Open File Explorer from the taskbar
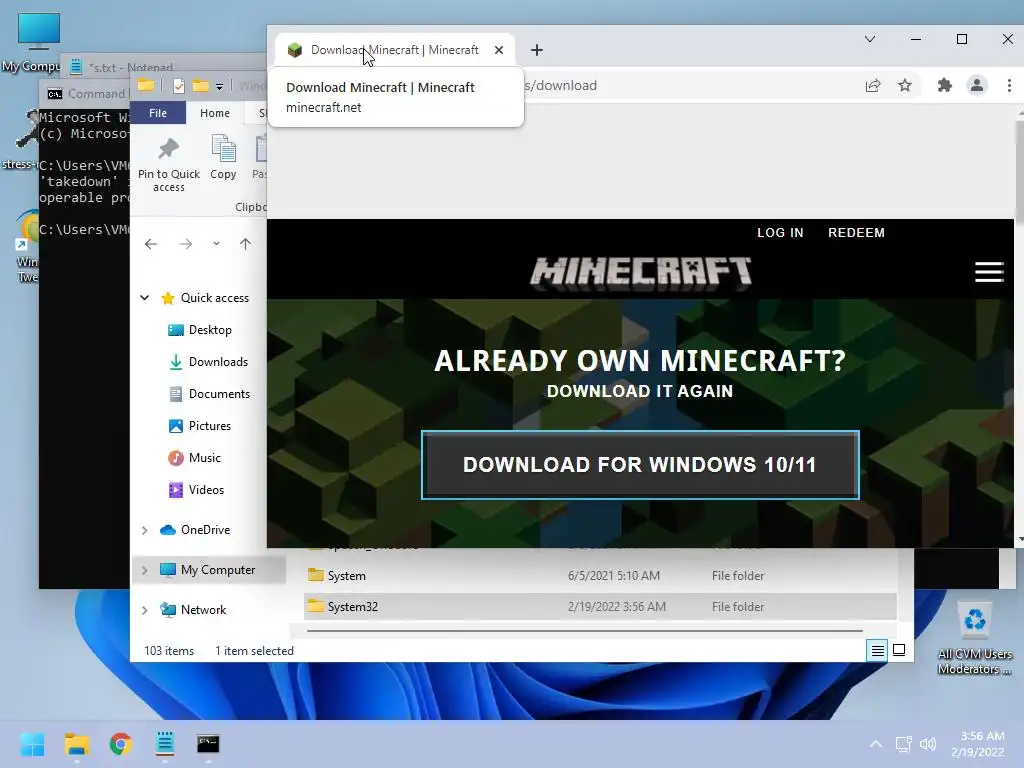Viewport: 1024px width, 768px height. pyautogui.click(x=77, y=744)
